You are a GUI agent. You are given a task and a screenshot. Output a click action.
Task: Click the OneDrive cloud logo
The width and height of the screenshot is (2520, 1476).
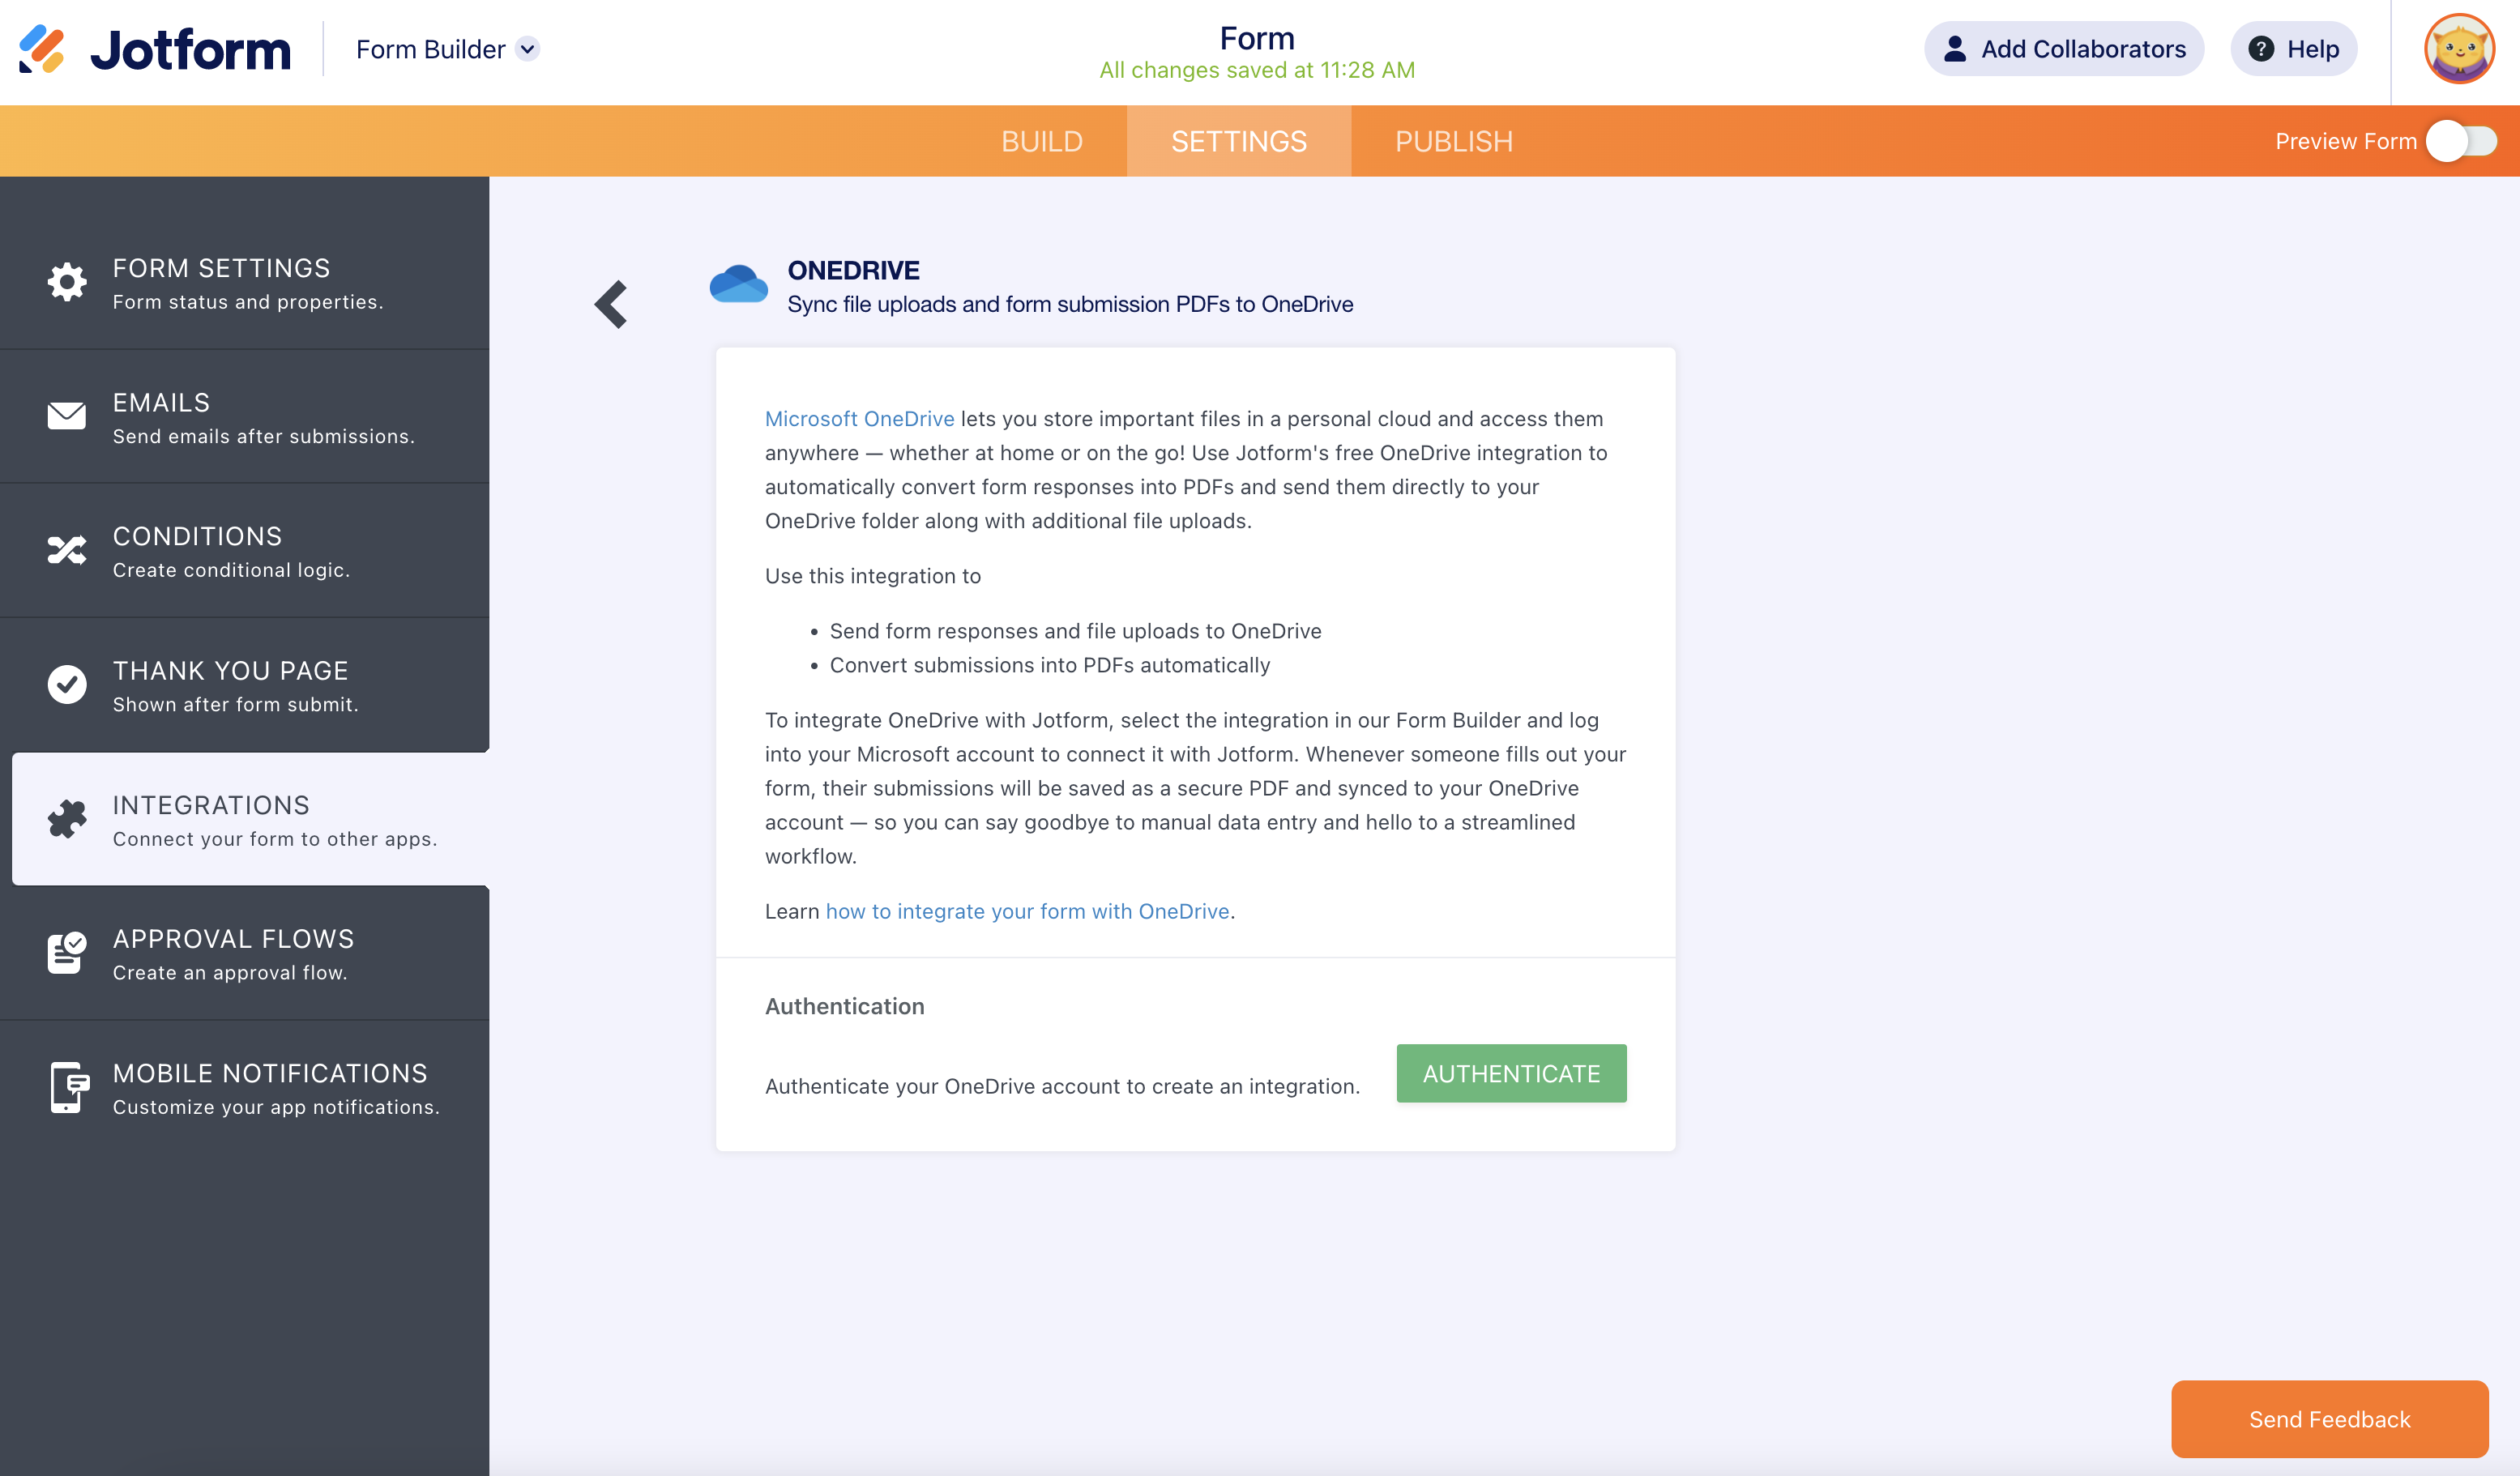coord(738,285)
